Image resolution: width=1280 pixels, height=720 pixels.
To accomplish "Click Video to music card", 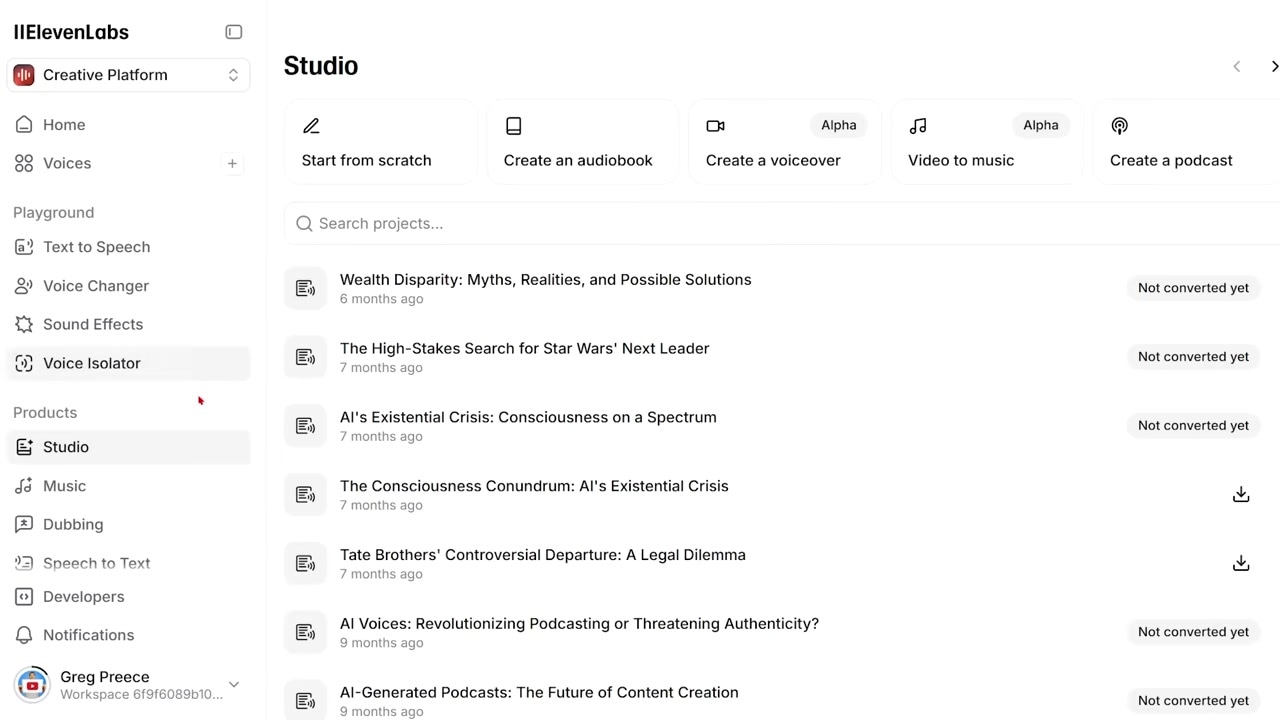I will coord(987,142).
